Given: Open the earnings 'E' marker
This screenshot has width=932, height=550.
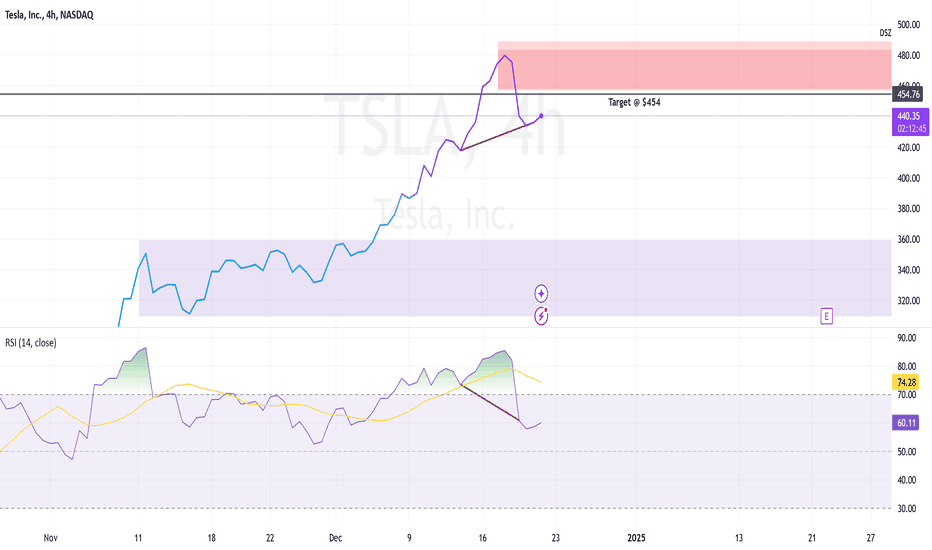Looking at the screenshot, I should (x=826, y=316).
